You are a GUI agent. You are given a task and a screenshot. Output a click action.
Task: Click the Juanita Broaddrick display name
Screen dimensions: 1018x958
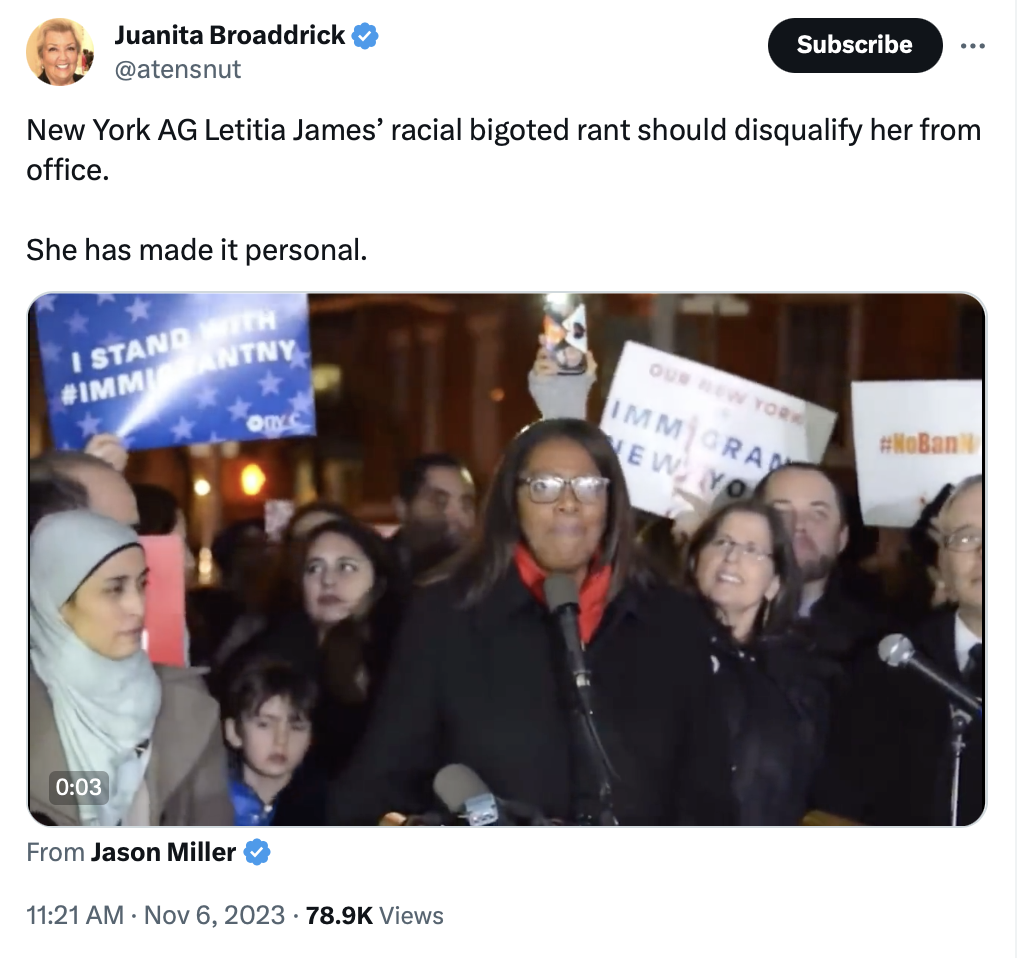[230, 36]
